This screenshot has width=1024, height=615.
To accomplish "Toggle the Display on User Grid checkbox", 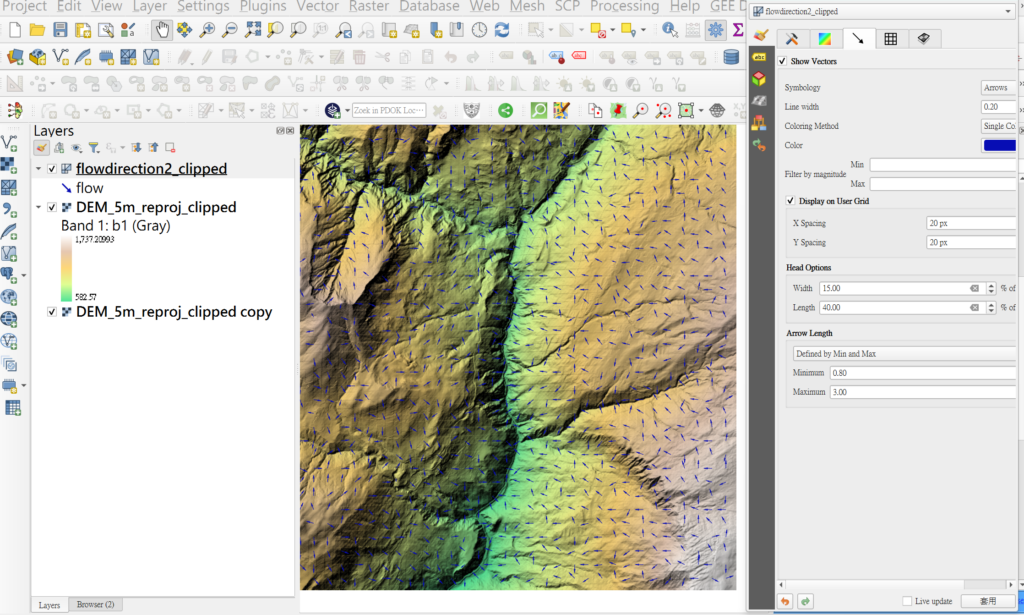I will coord(791,201).
